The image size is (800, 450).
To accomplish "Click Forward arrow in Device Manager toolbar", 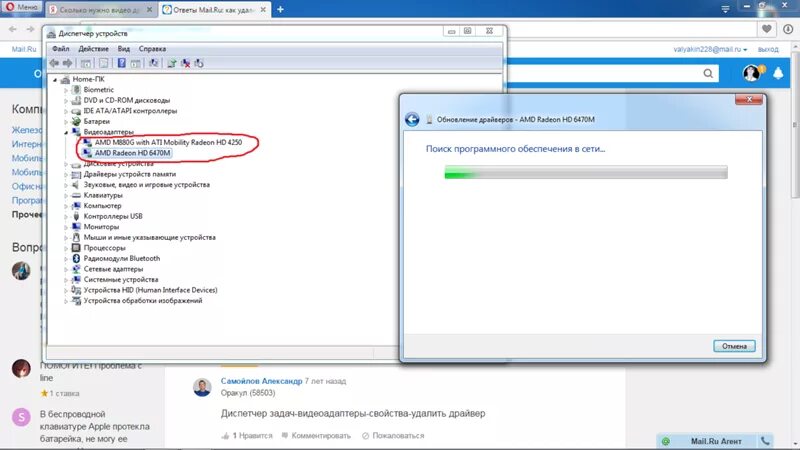I will 67,63.
